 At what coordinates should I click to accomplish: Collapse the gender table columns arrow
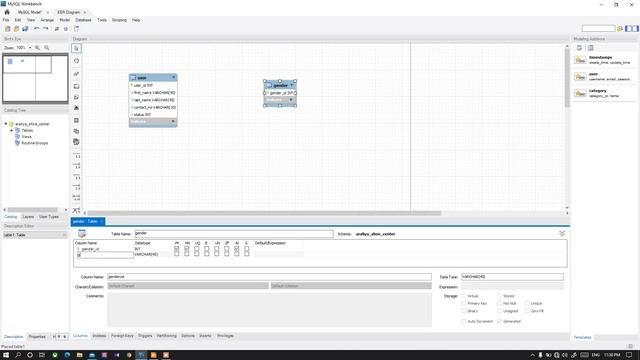click(x=292, y=85)
